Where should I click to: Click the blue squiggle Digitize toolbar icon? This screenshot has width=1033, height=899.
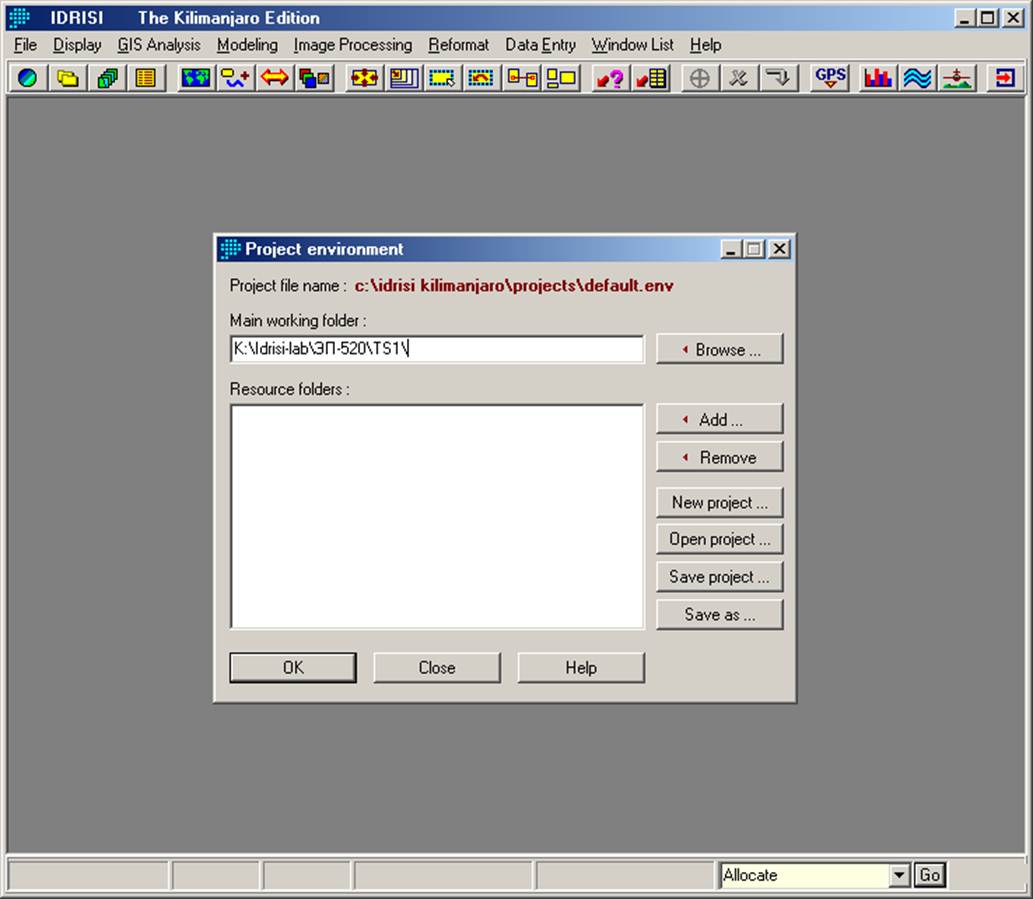[235, 78]
